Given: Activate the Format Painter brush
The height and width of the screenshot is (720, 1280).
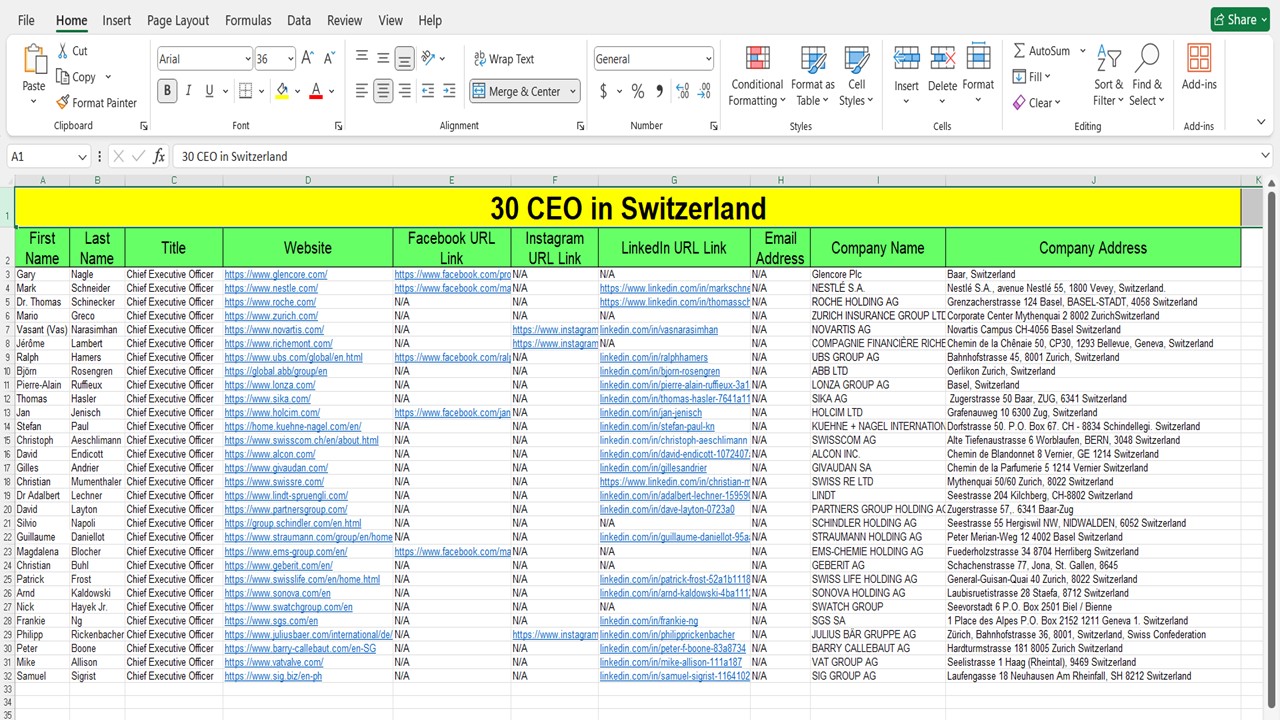Looking at the screenshot, I should (x=64, y=102).
